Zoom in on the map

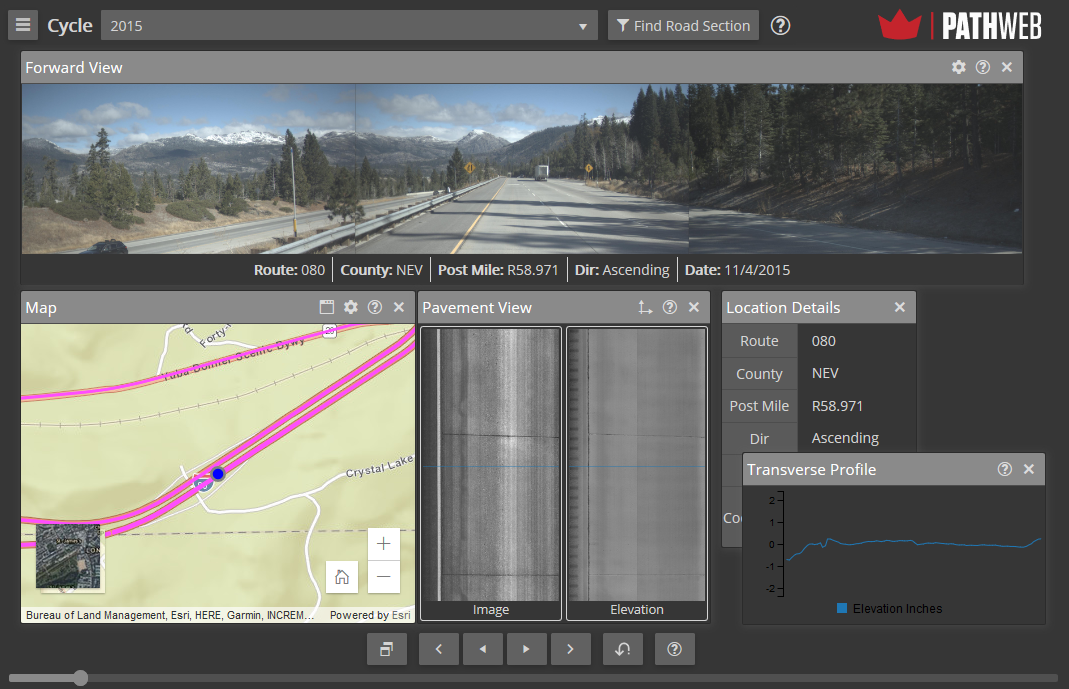coord(383,544)
